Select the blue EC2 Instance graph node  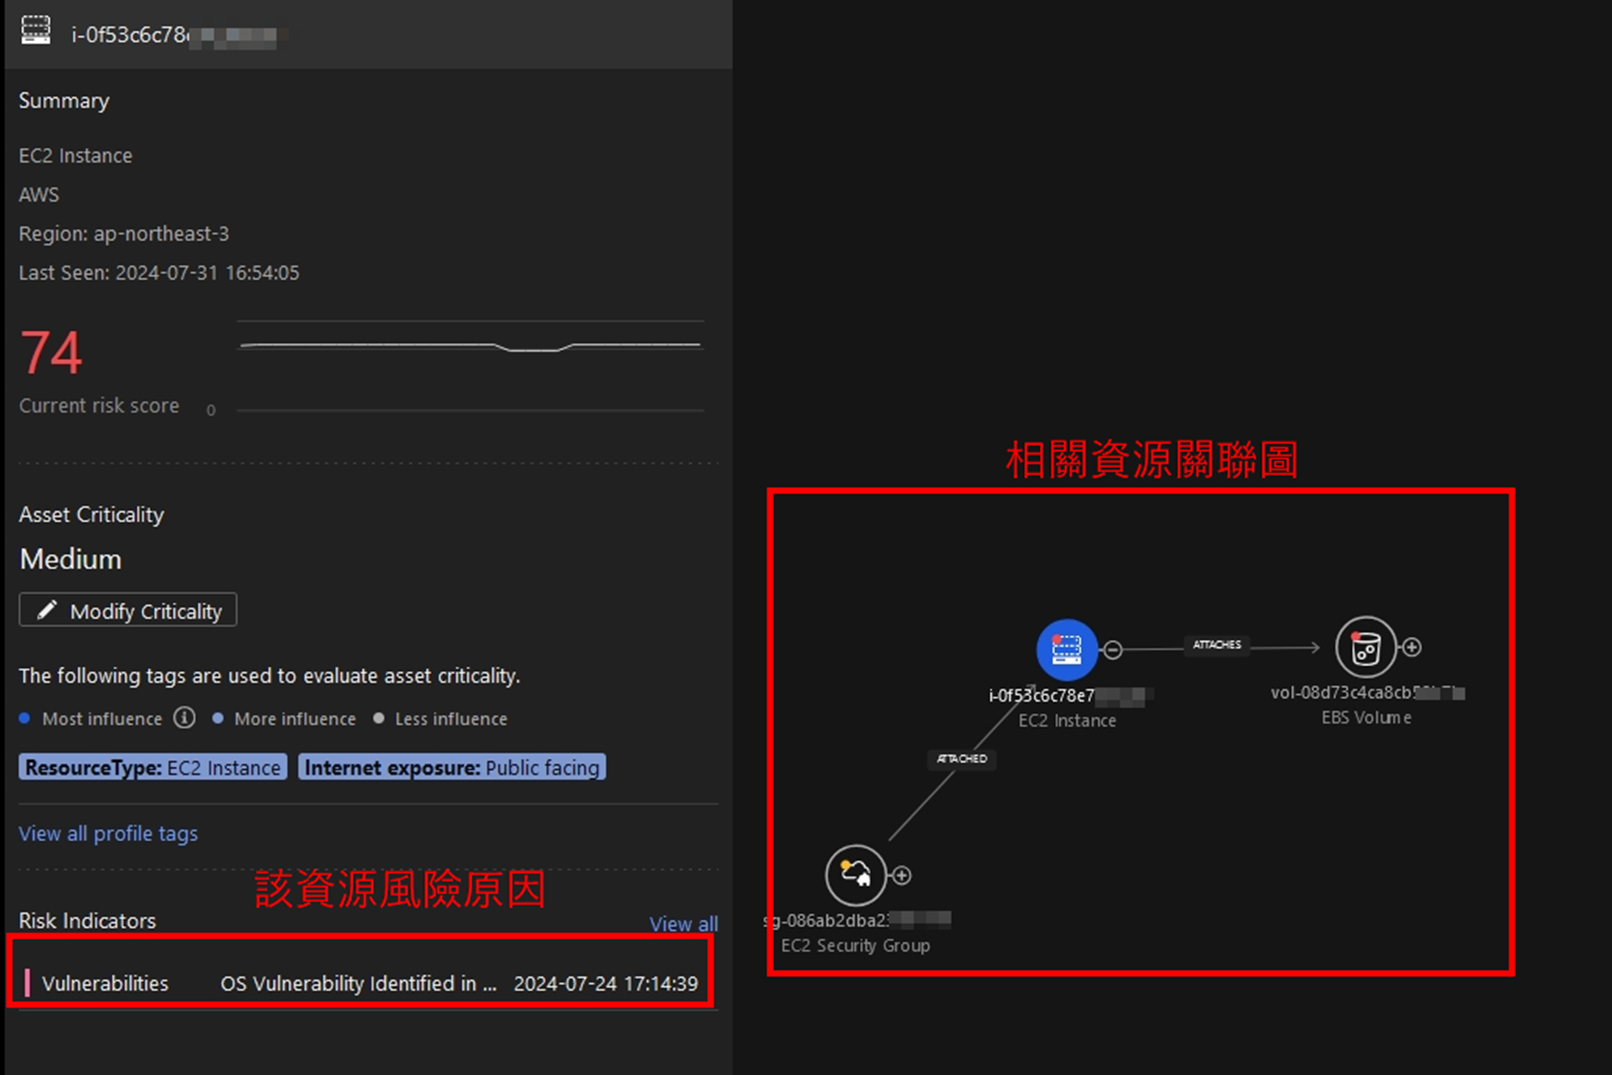coord(1066,650)
